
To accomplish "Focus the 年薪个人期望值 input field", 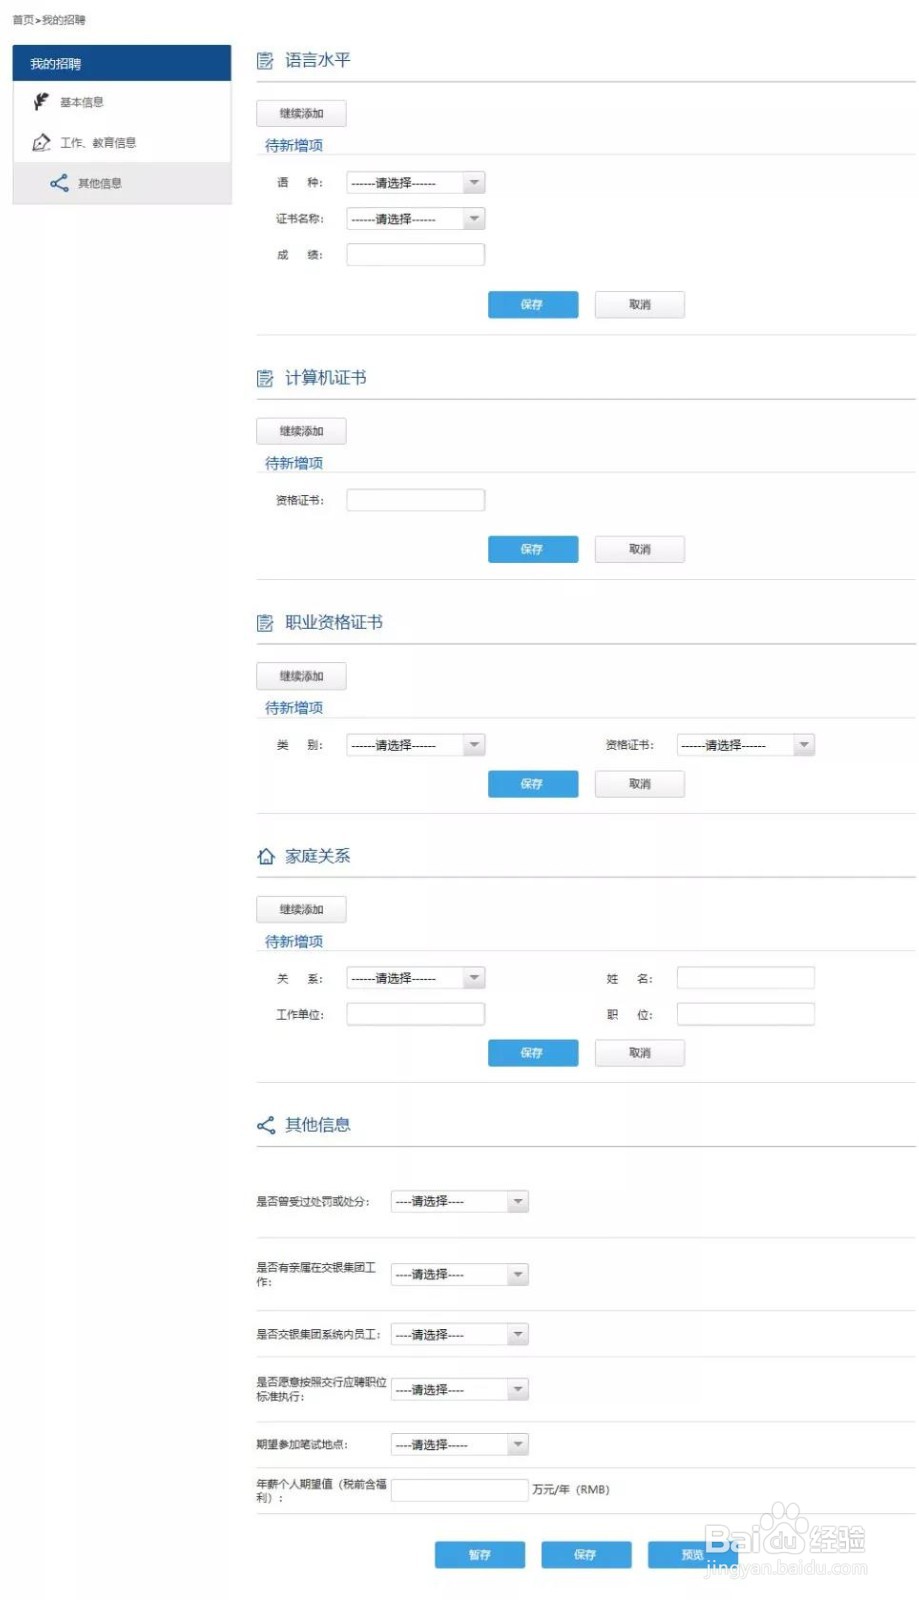I will coord(460,1490).
